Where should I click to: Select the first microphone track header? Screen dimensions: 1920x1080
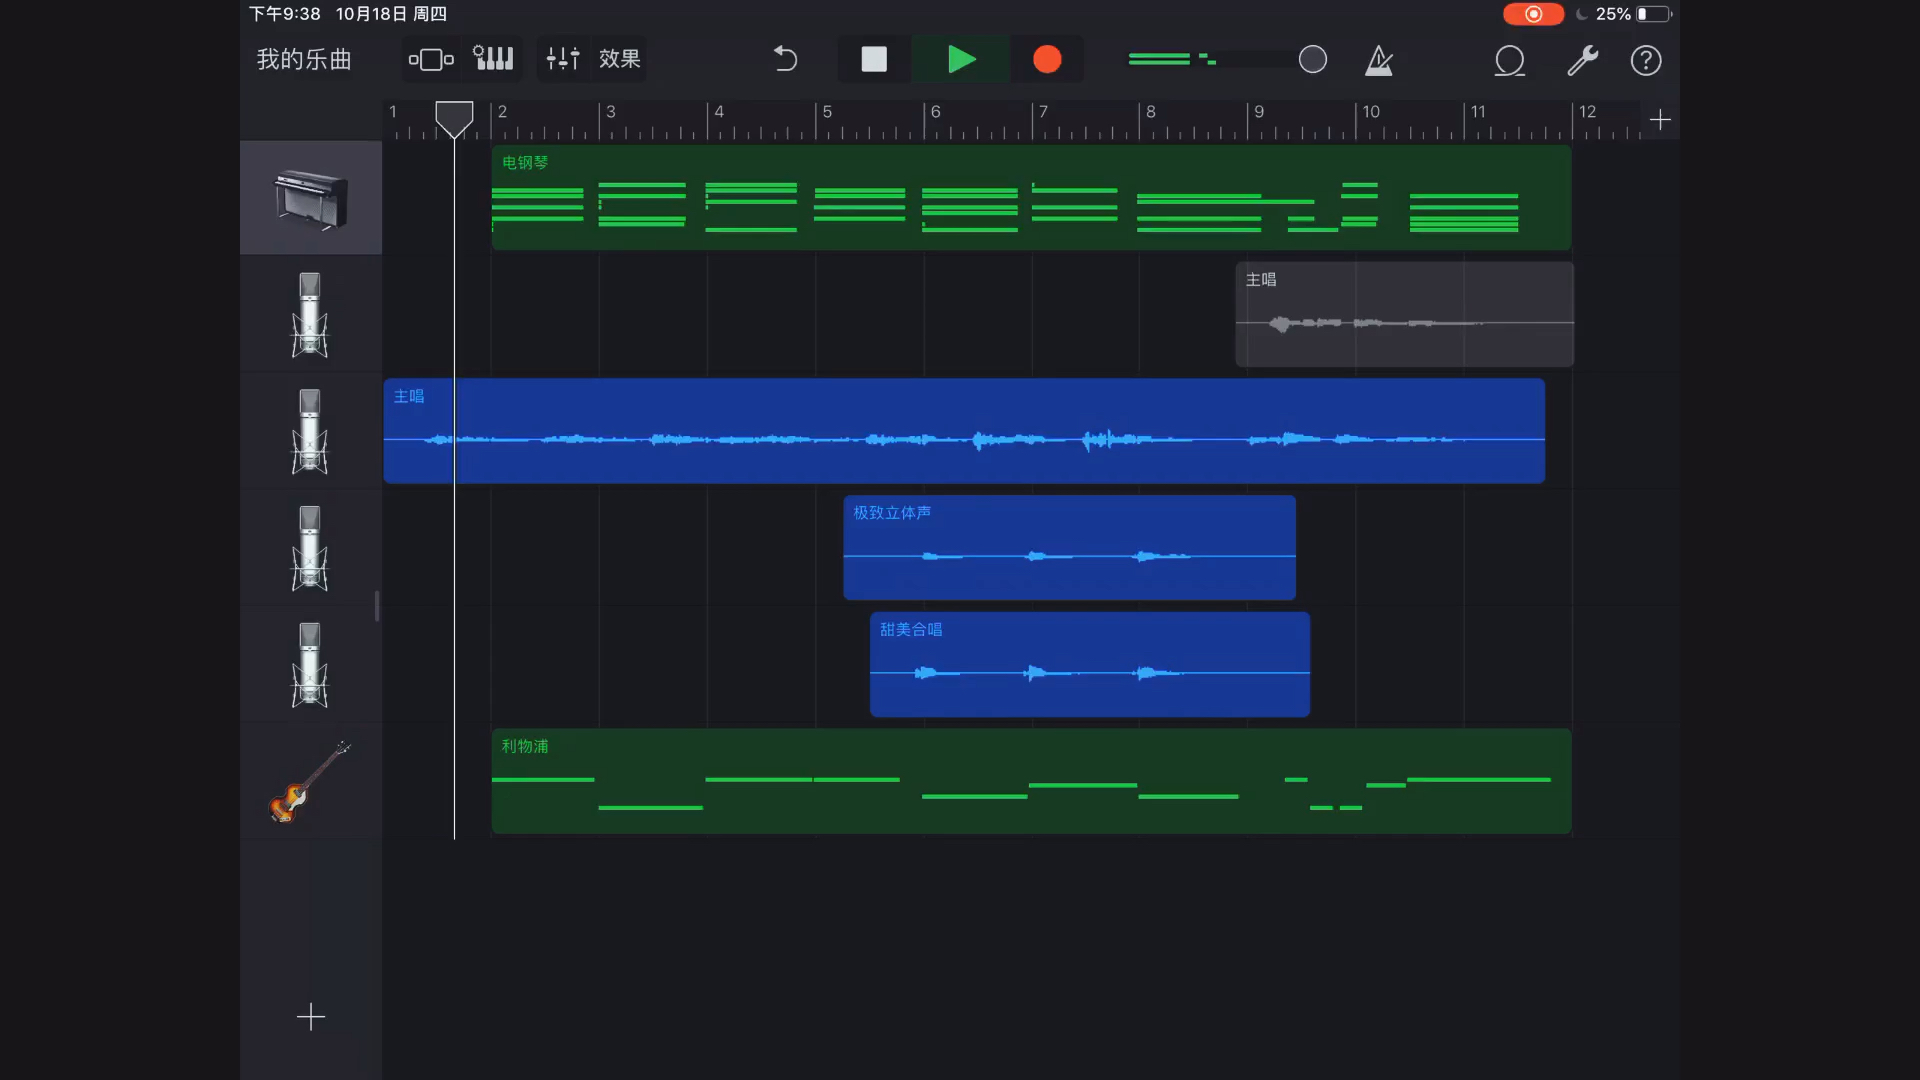pyautogui.click(x=311, y=314)
